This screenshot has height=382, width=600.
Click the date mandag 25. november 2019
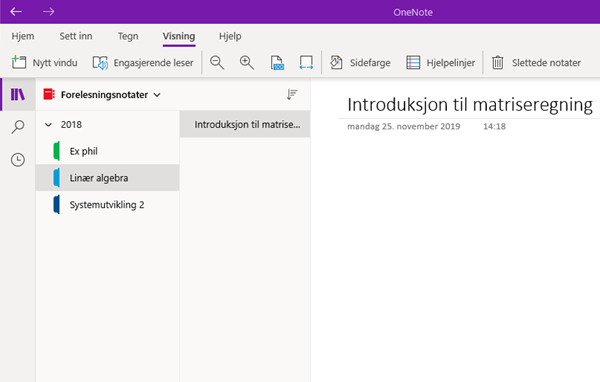pos(404,126)
